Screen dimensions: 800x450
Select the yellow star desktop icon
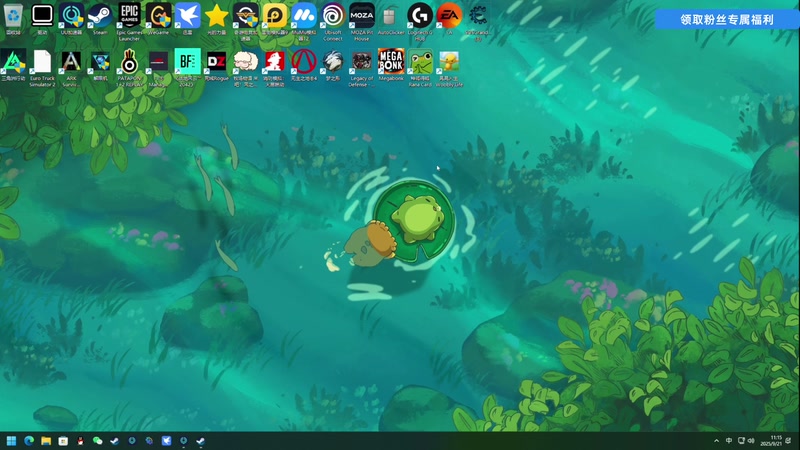tap(217, 18)
